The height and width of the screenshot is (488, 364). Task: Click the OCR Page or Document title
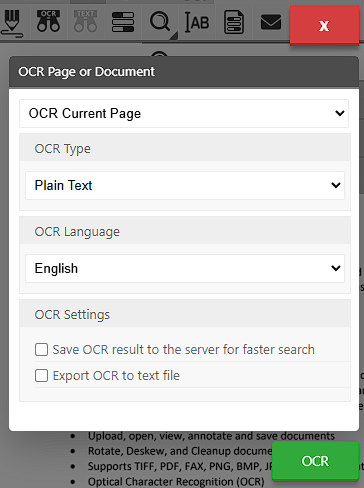pos(86,72)
